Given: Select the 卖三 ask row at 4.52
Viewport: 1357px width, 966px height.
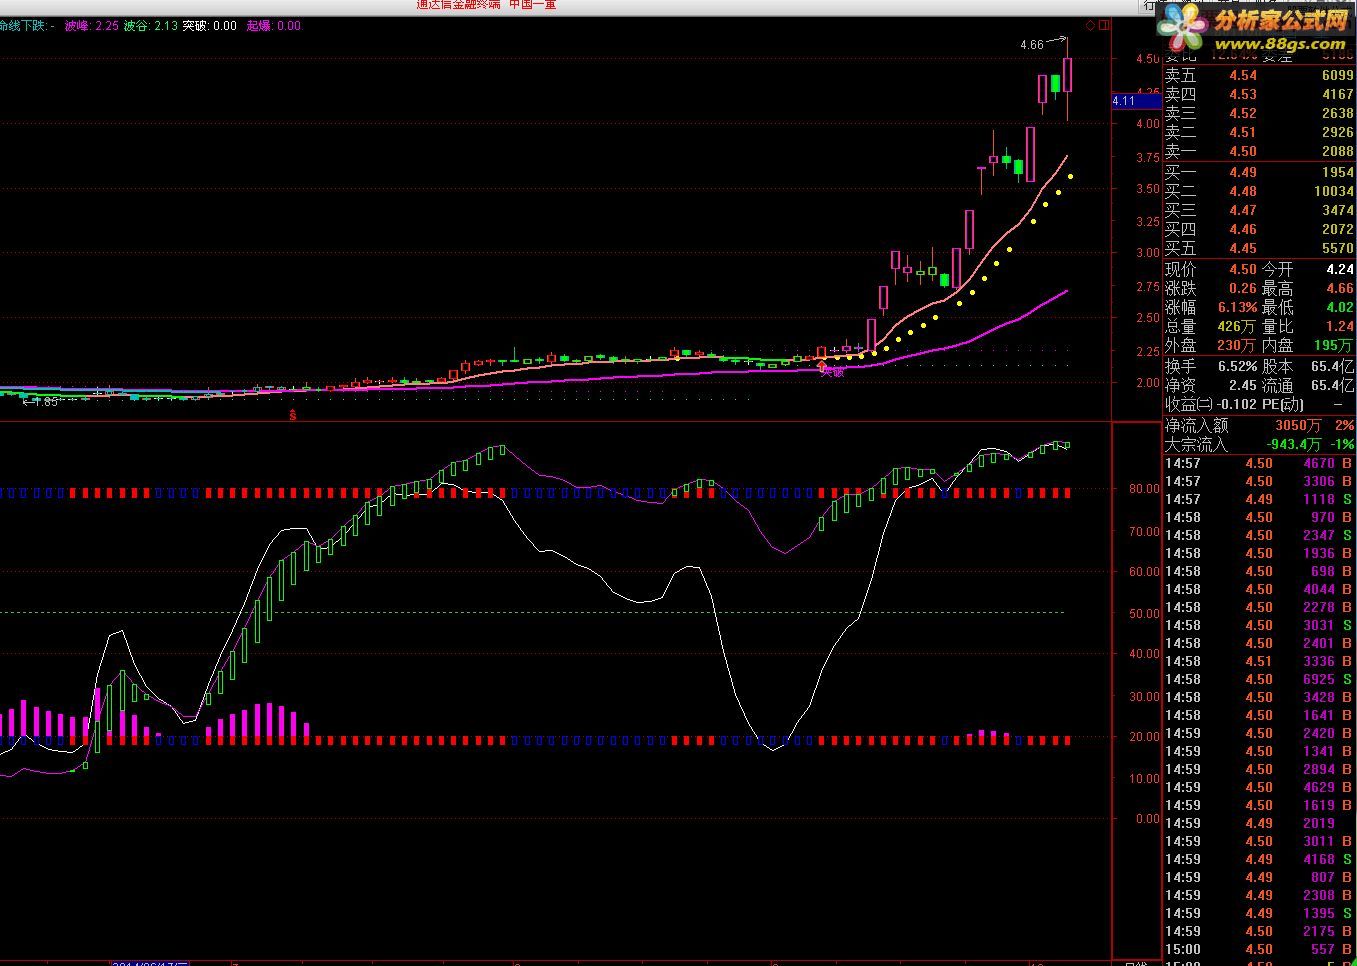Looking at the screenshot, I should [1259, 113].
